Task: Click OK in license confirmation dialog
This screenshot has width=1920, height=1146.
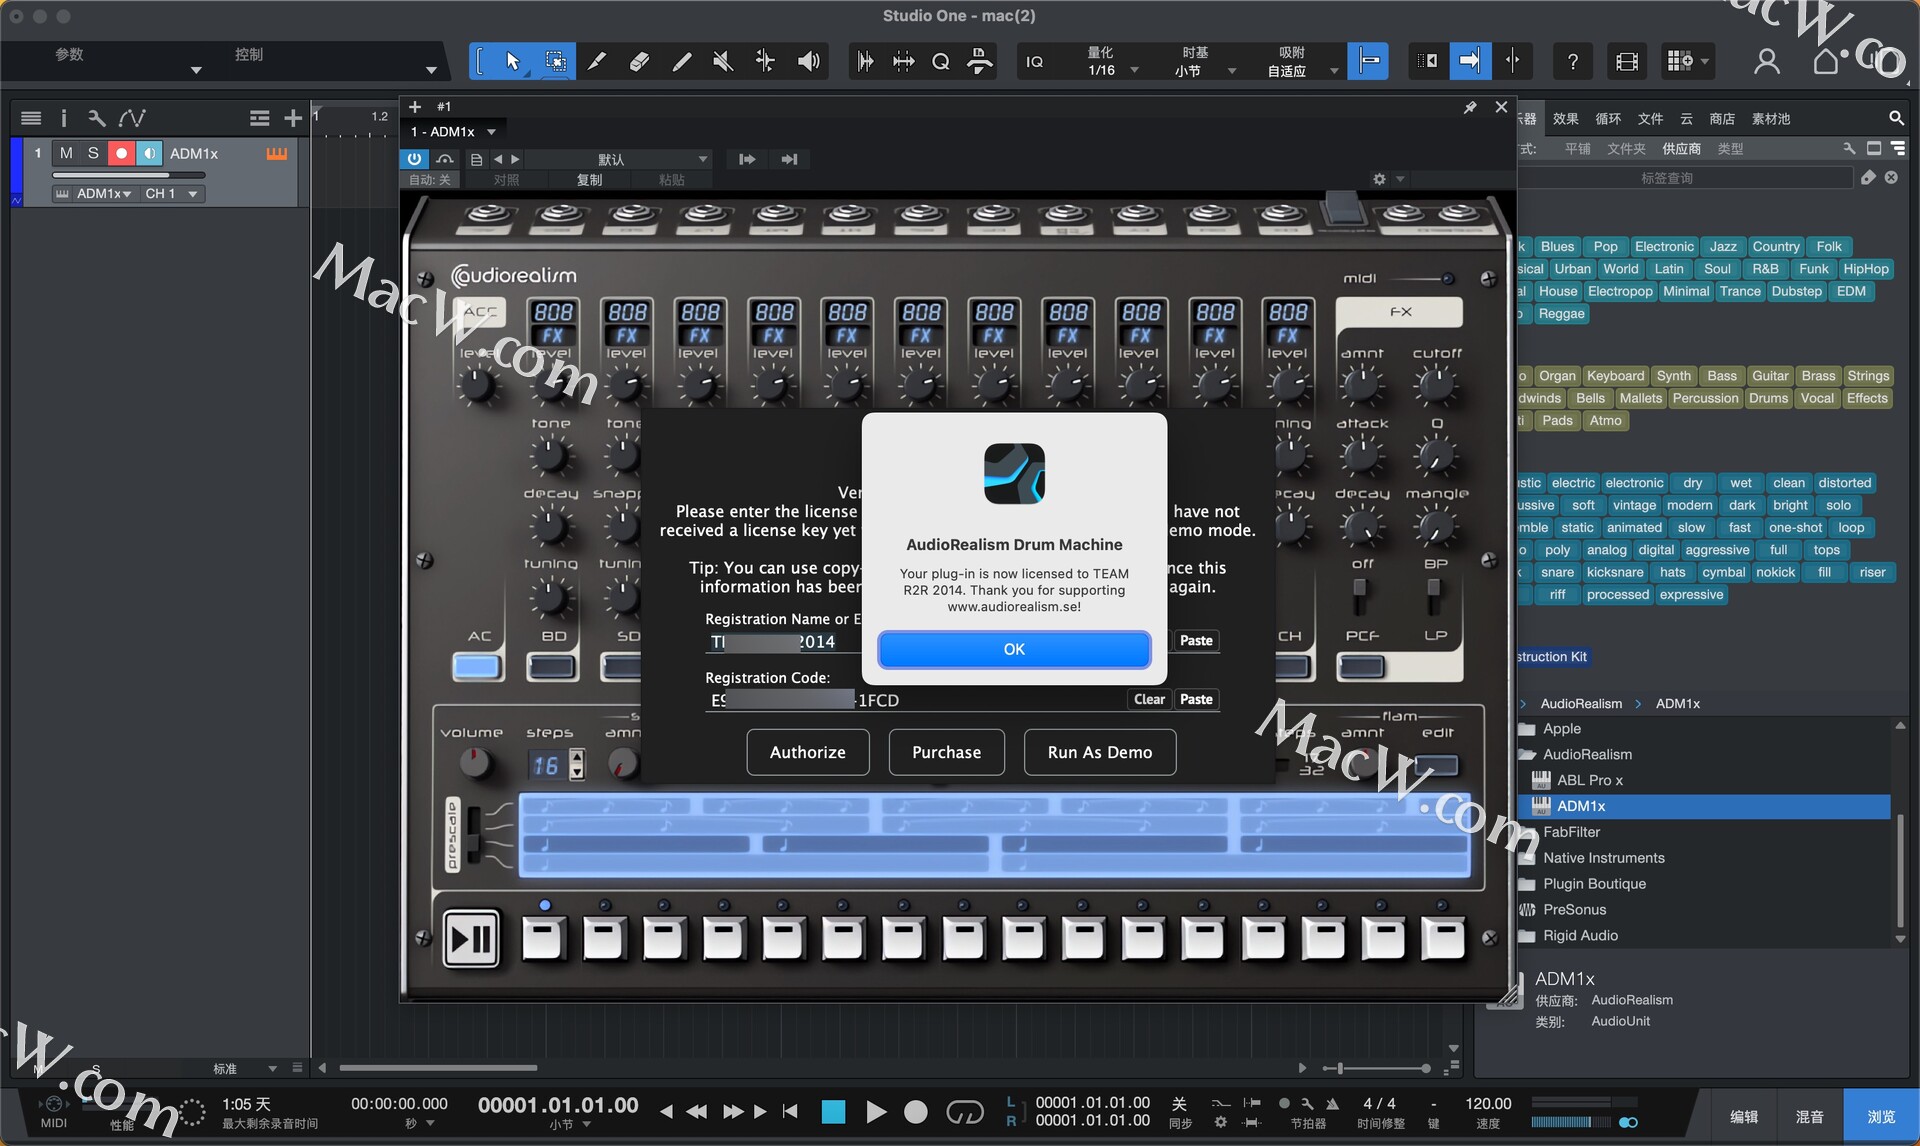Action: click(1014, 649)
